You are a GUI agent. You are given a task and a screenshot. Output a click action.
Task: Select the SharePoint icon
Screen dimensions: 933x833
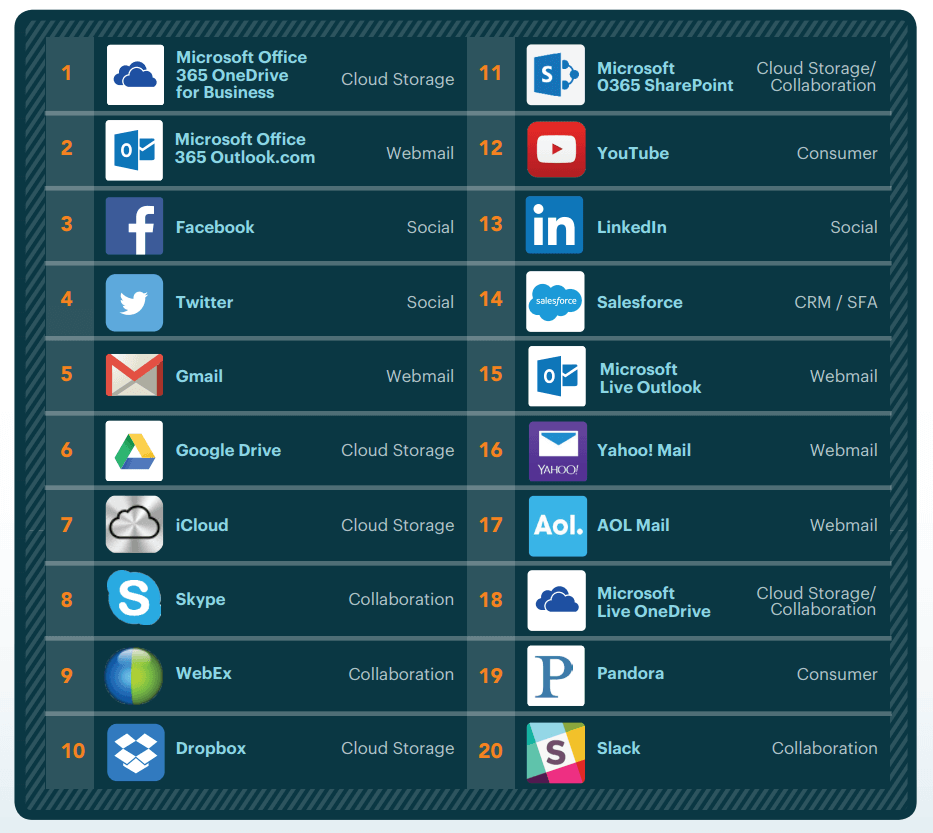point(556,75)
